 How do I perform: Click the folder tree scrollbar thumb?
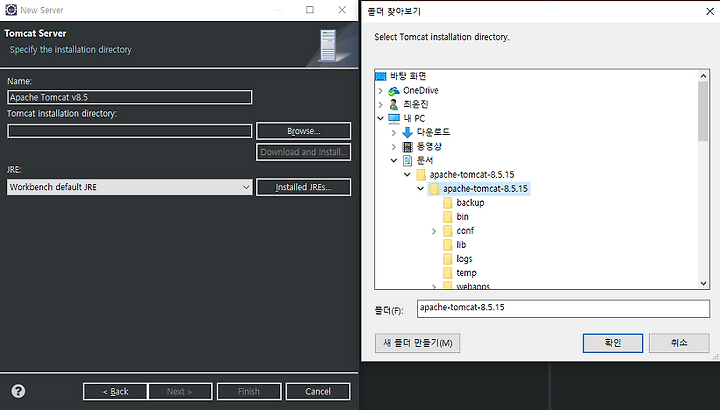coord(703,111)
